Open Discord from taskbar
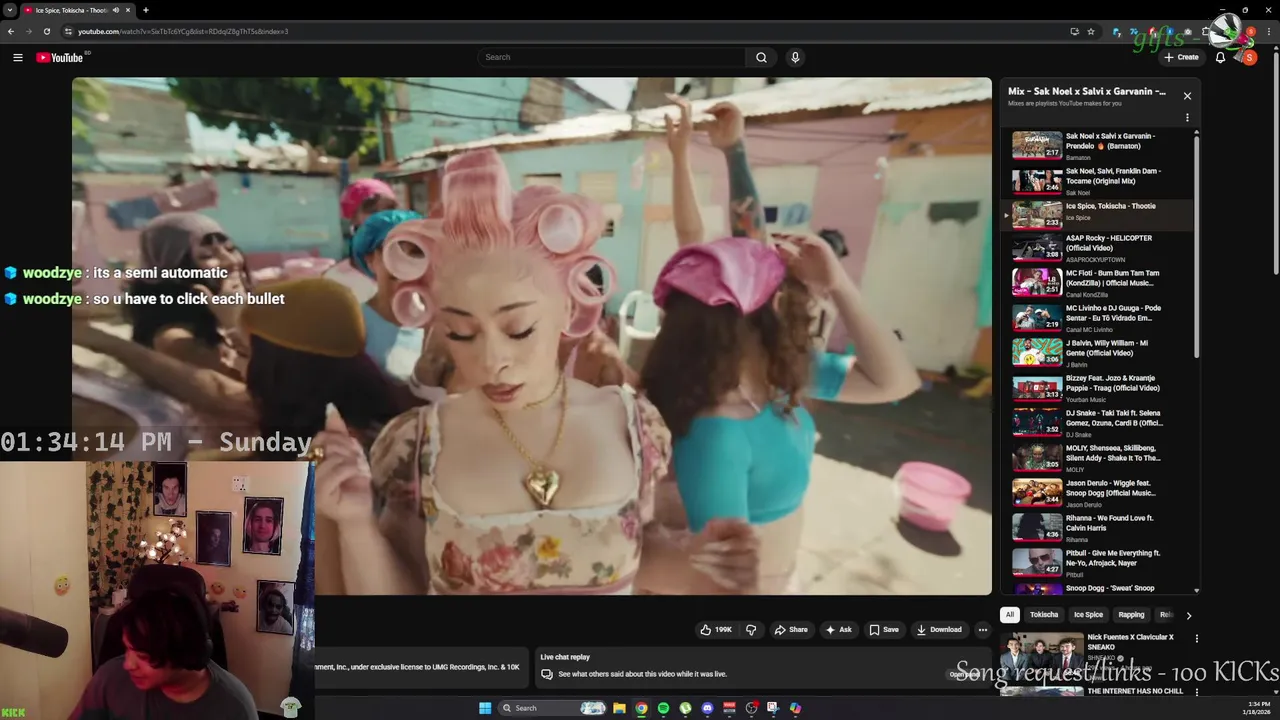Image resolution: width=1280 pixels, height=720 pixels. point(707,708)
